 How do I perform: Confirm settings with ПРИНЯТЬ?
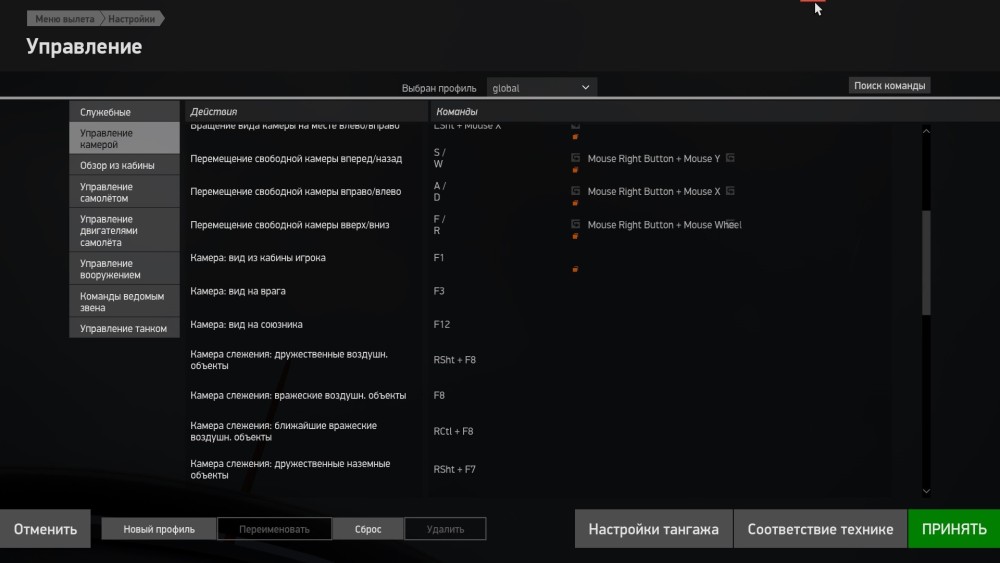954,529
